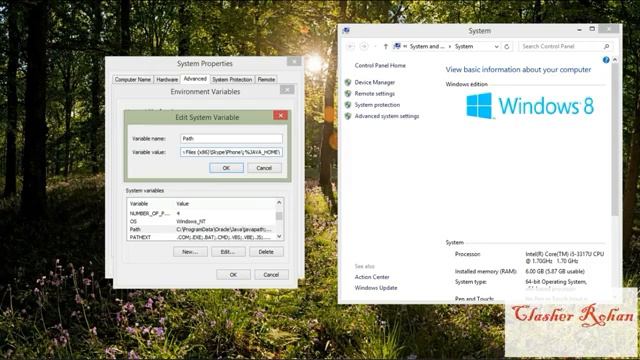The width and height of the screenshot is (640, 360).
Task: Select the PATHEXT variable row
Action: pos(202,237)
